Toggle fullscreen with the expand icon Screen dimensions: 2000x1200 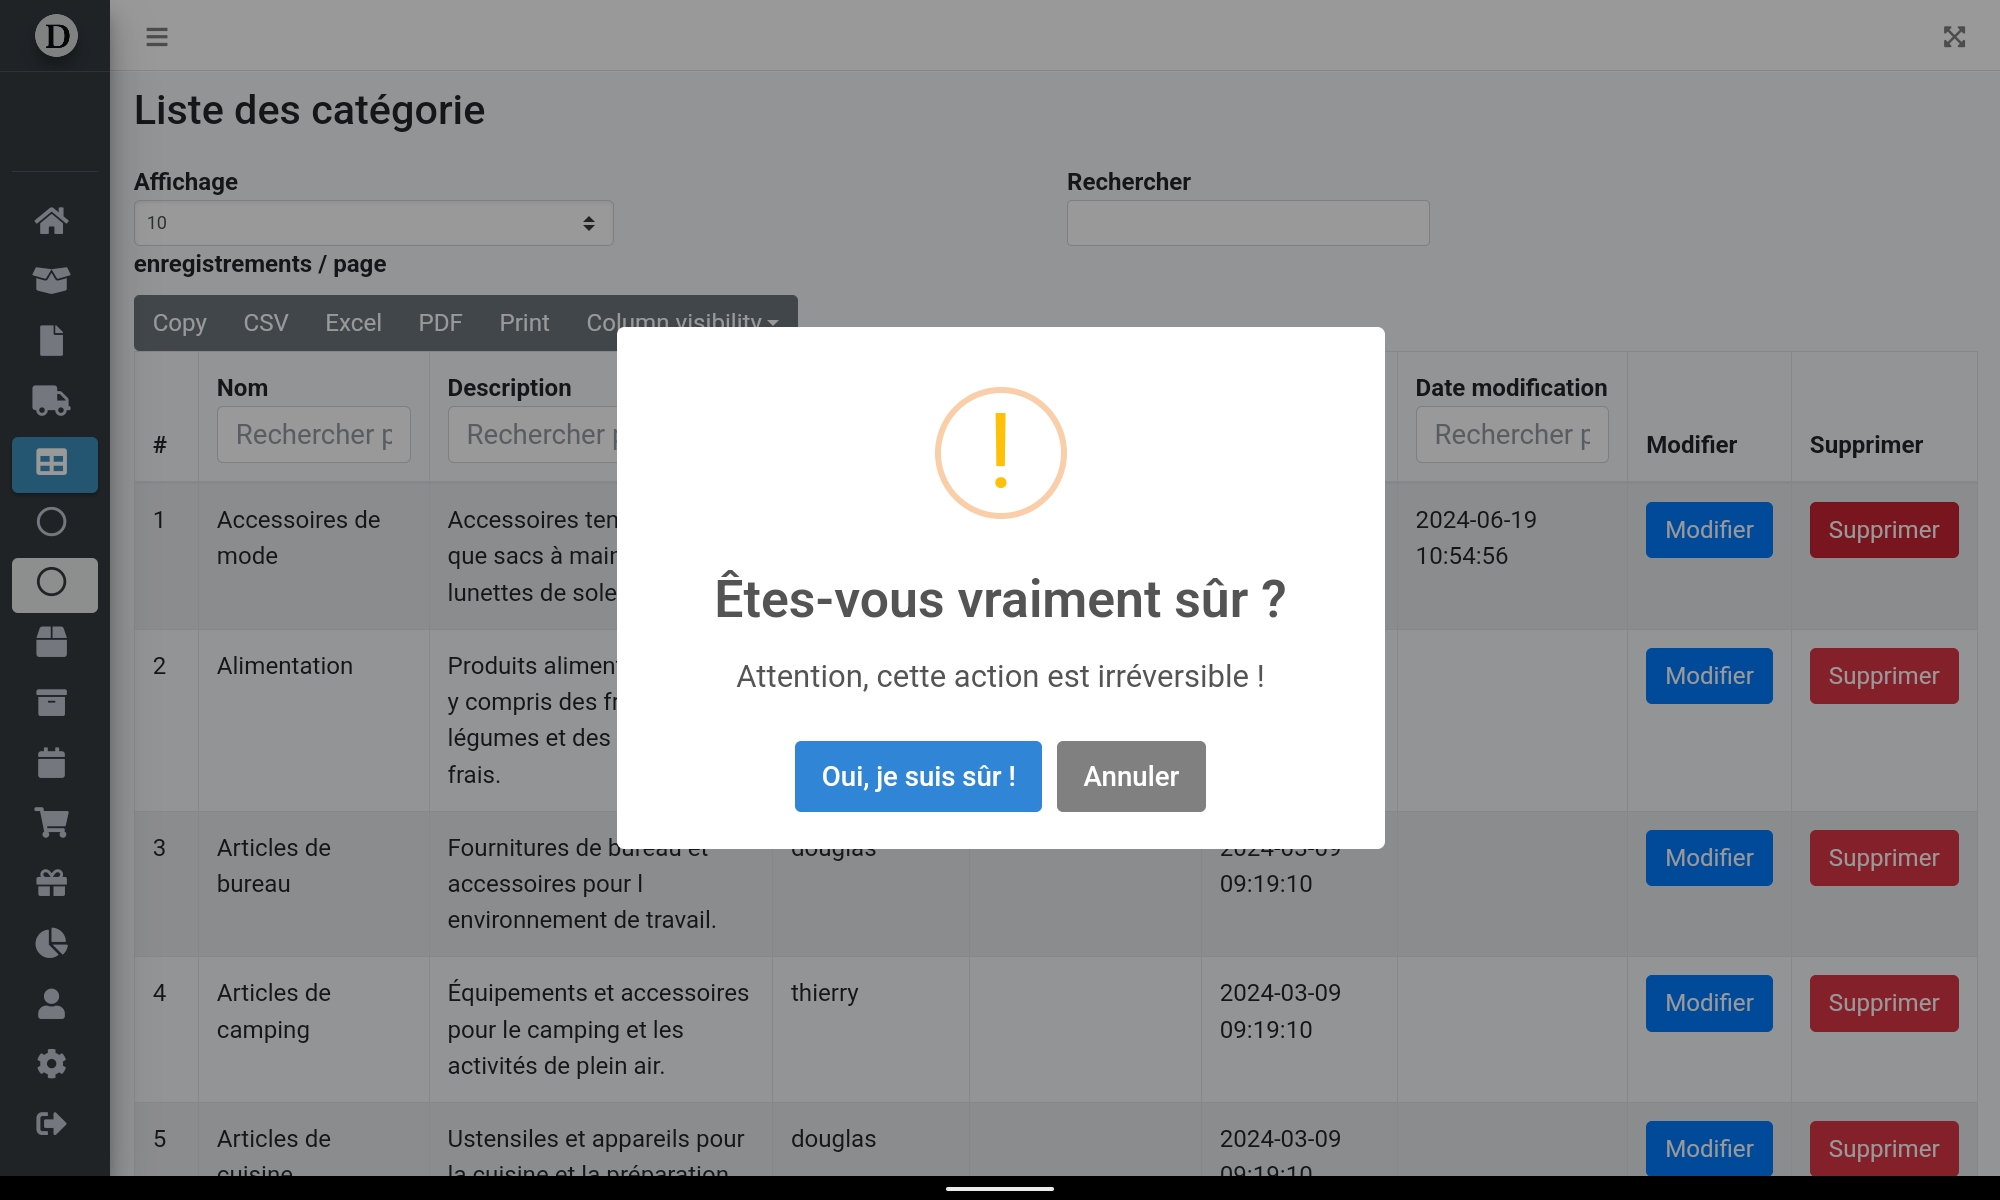click(x=1954, y=37)
